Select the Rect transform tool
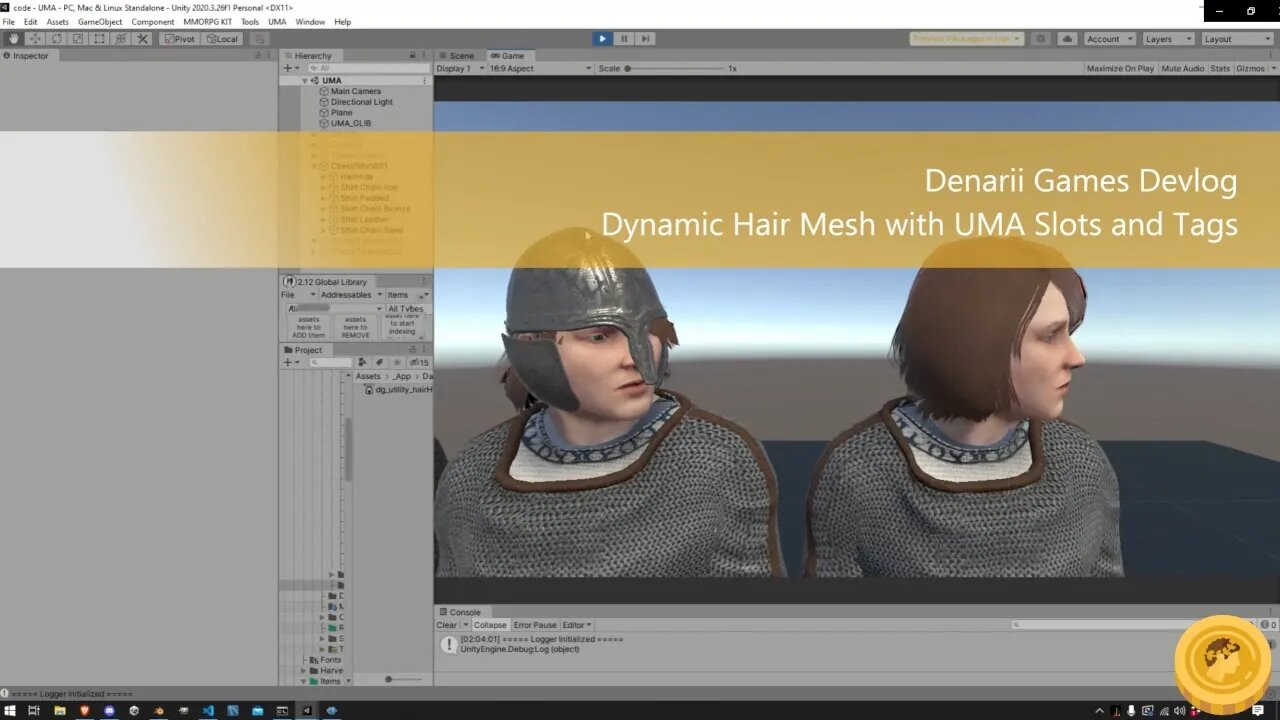This screenshot has width=1280, height=720. click(x=98, y=39)
